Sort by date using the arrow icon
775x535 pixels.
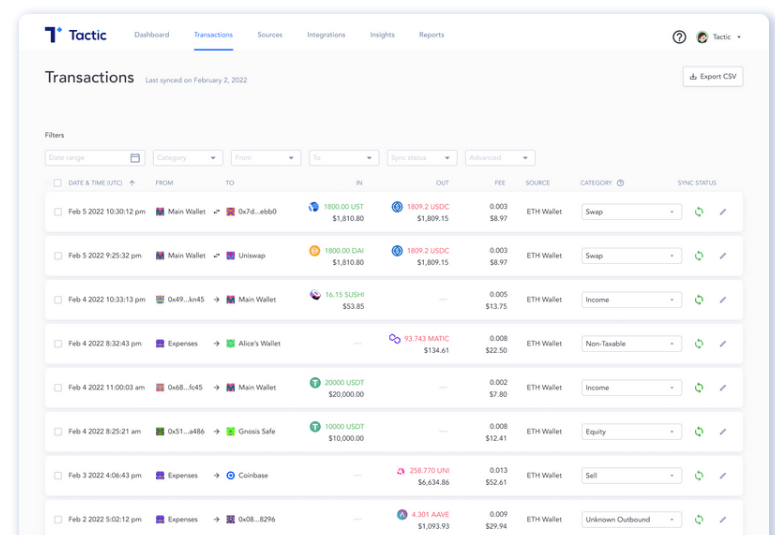tap(132, 182)
